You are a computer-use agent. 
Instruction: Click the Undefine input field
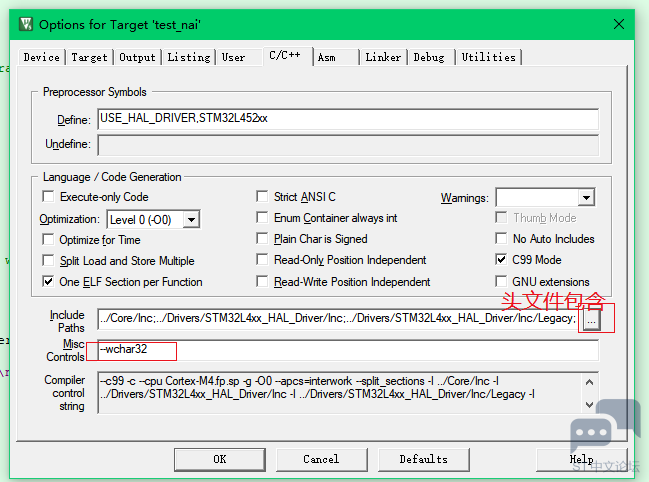(348, 145)
